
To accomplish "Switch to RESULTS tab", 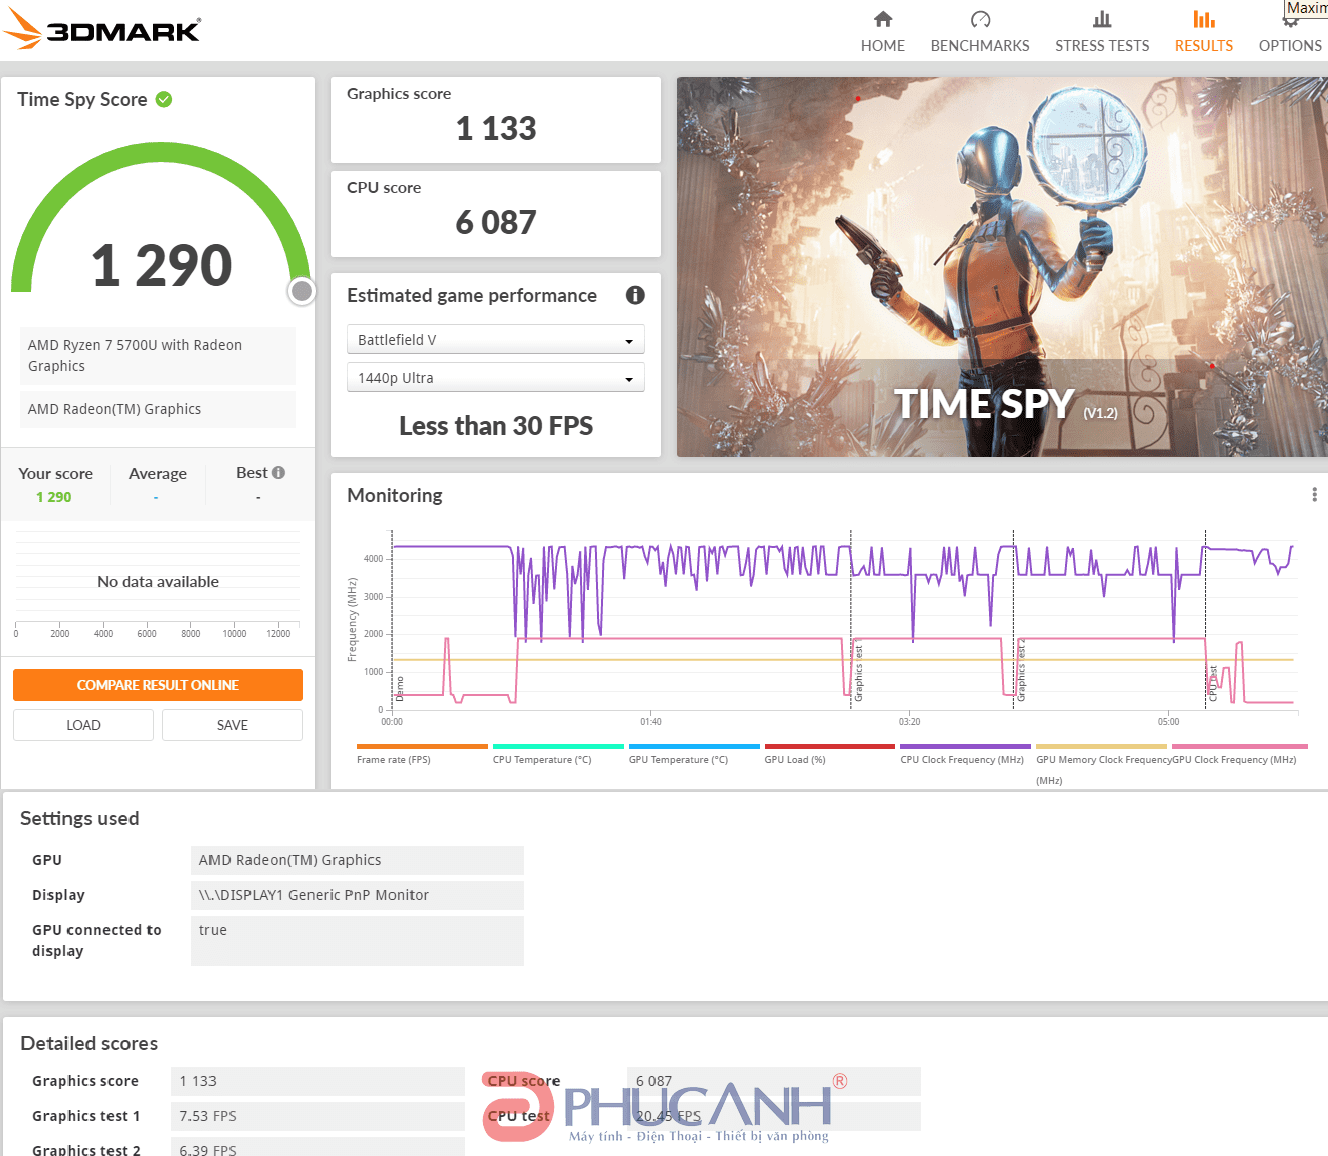I will click(1203, 31).
